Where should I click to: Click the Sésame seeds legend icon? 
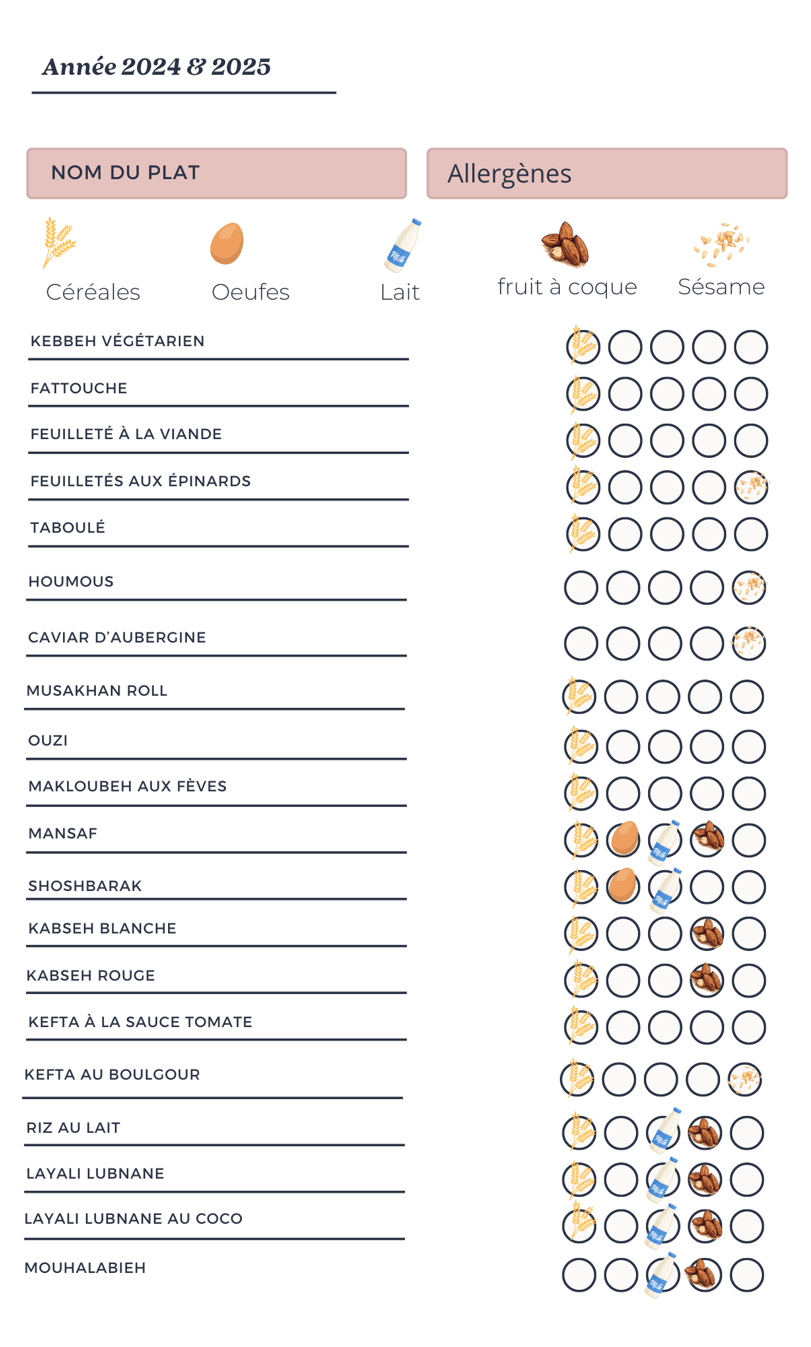click(x=722, y=245)
